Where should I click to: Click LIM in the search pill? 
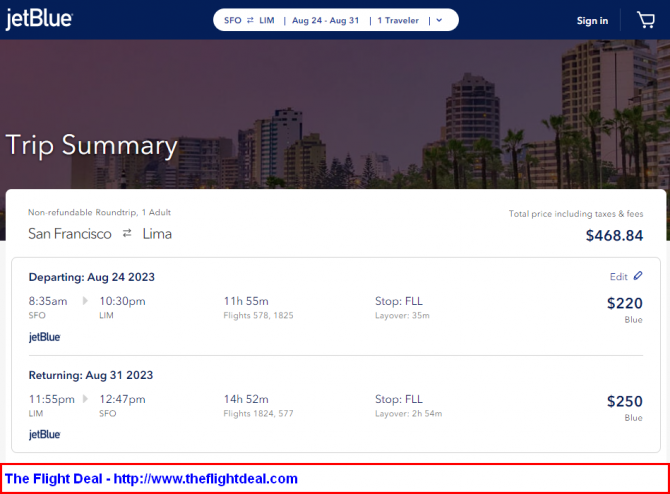[267, 20]
